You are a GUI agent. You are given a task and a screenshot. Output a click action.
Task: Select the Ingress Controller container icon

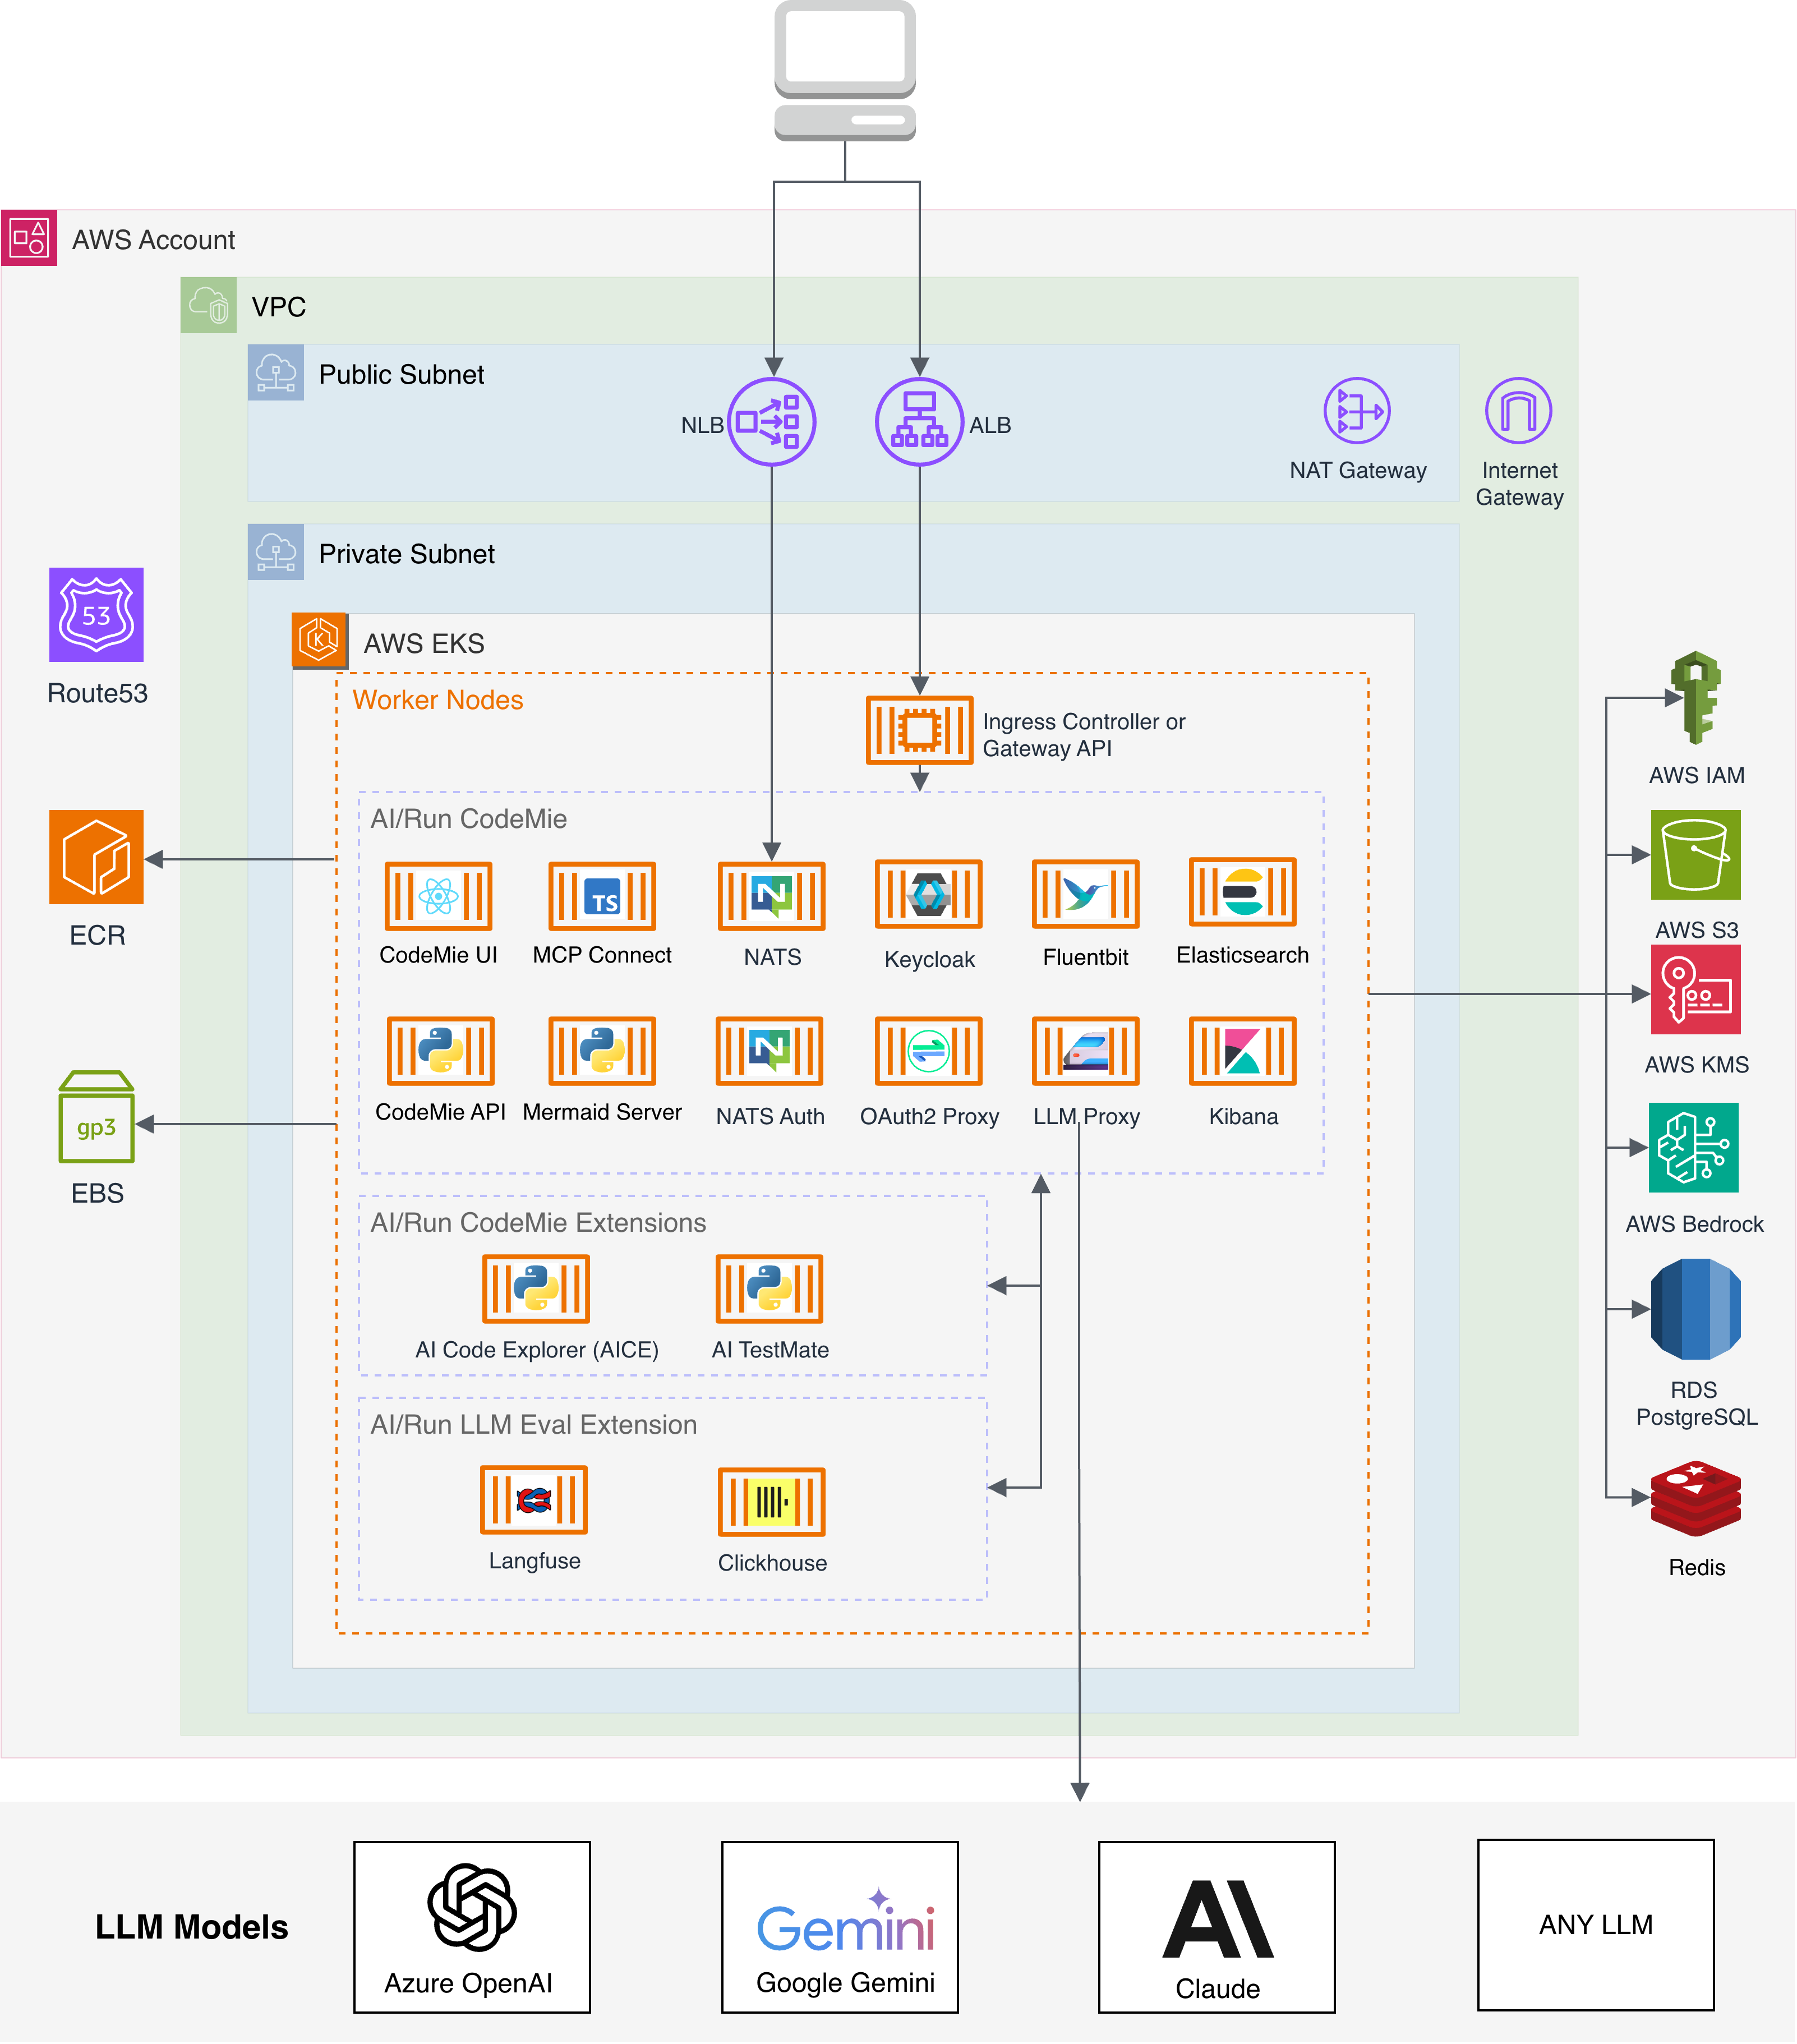pos(919,730)
